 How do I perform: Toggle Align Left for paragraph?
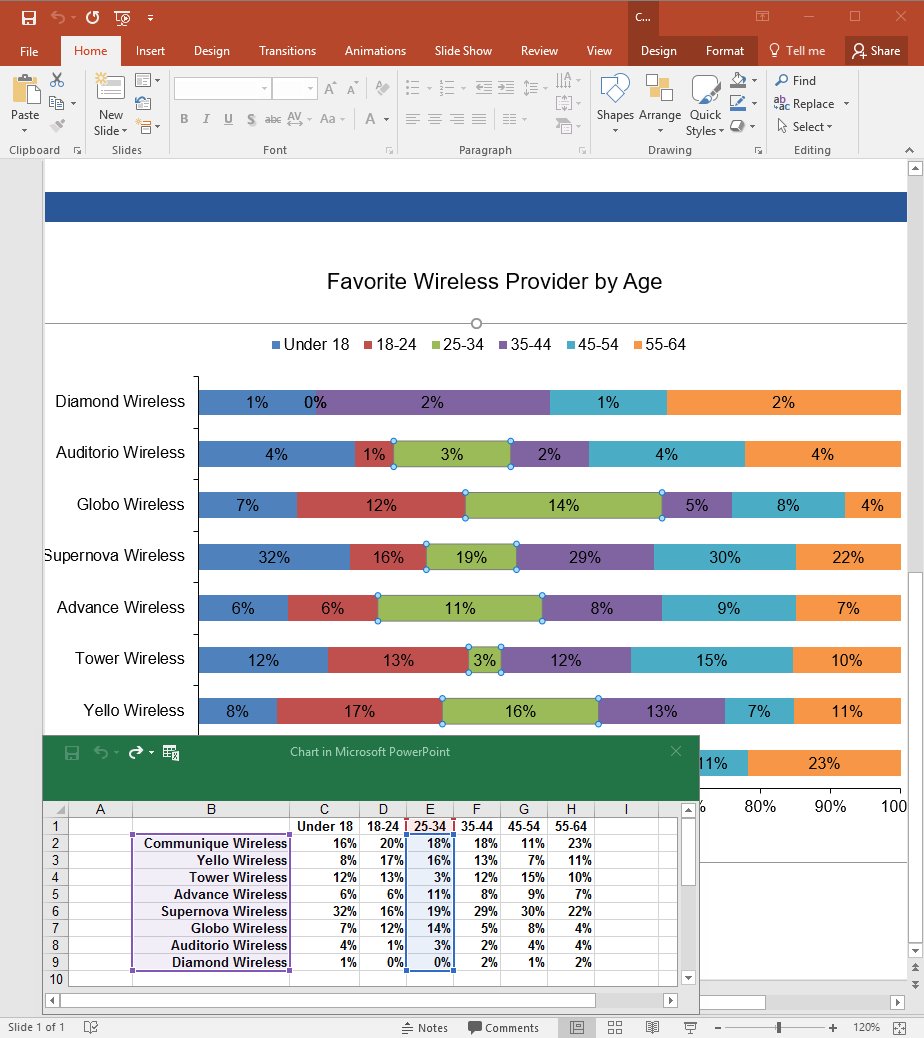point(413,119)
